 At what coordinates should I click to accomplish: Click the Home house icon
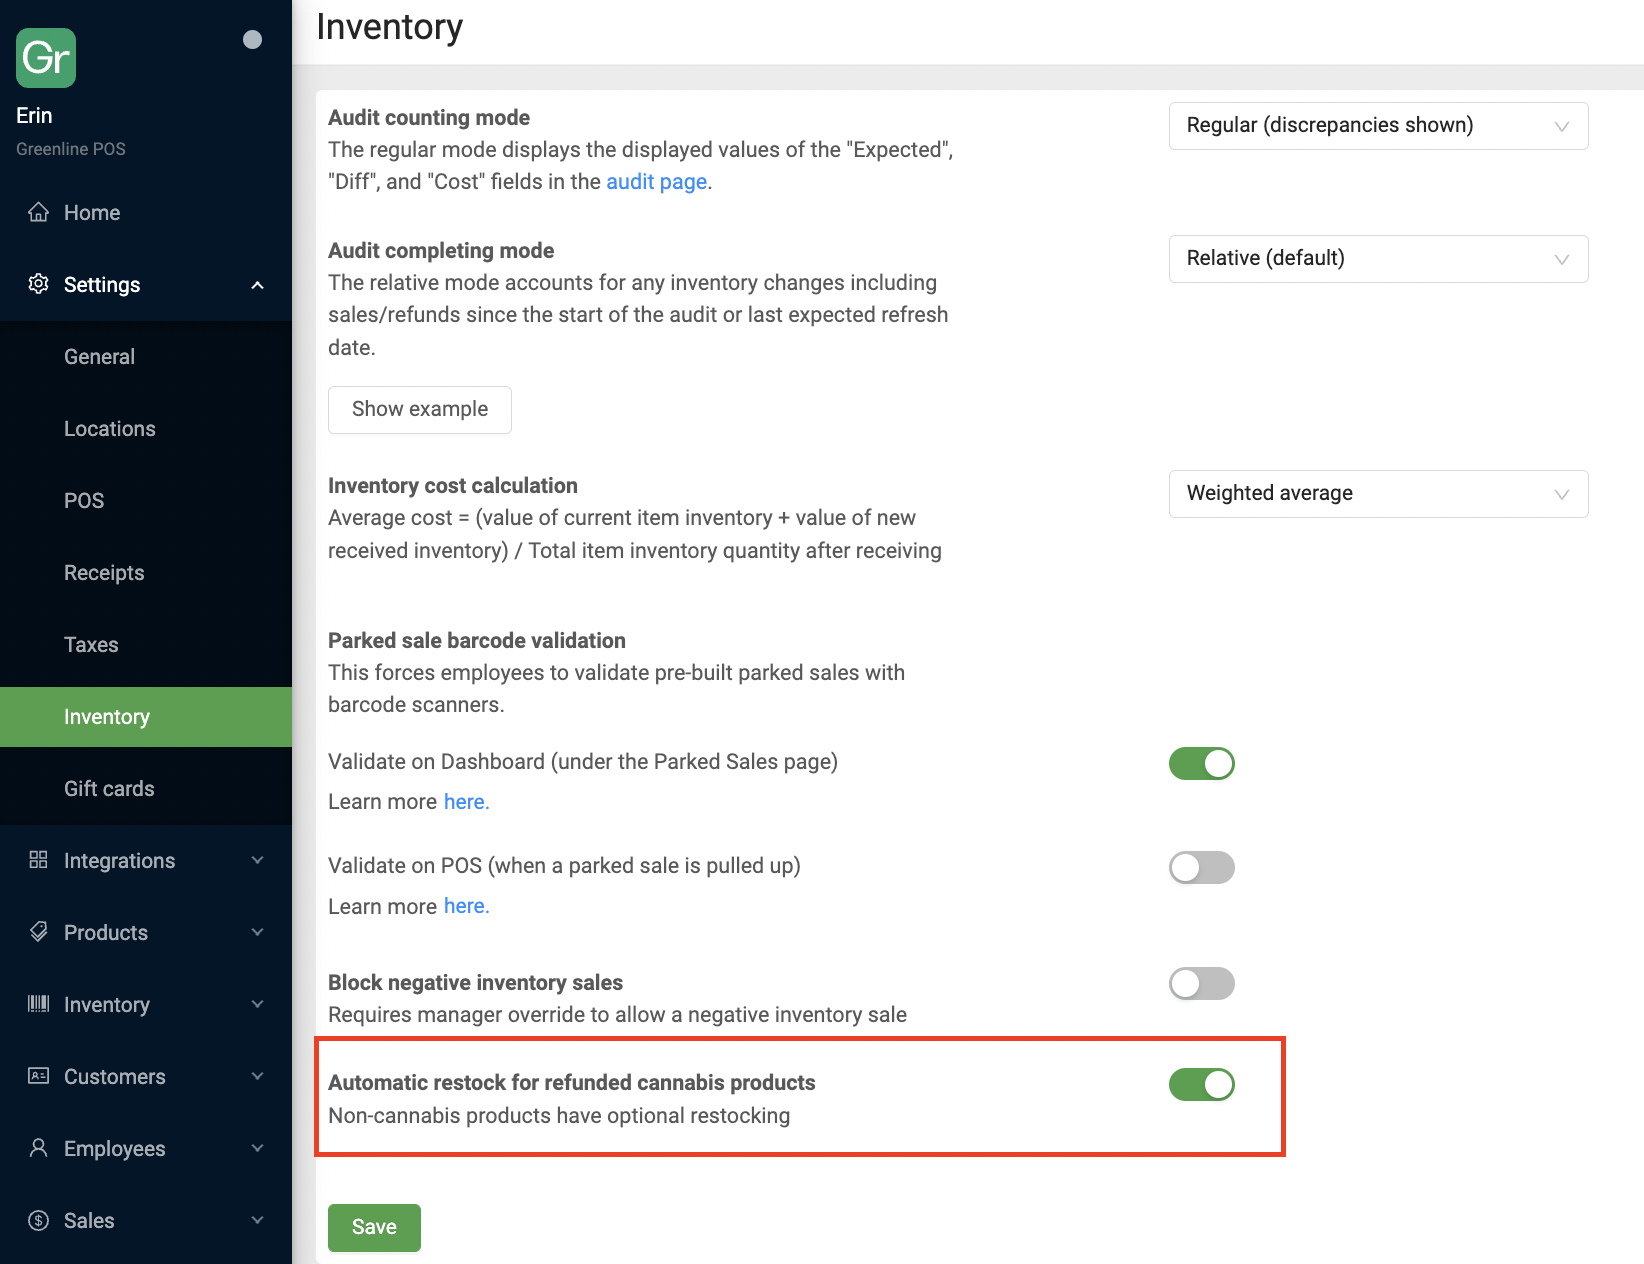click(39, 212)
